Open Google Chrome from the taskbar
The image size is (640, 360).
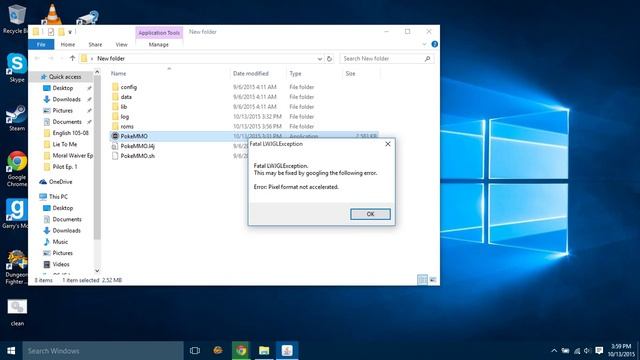(241, 351)
